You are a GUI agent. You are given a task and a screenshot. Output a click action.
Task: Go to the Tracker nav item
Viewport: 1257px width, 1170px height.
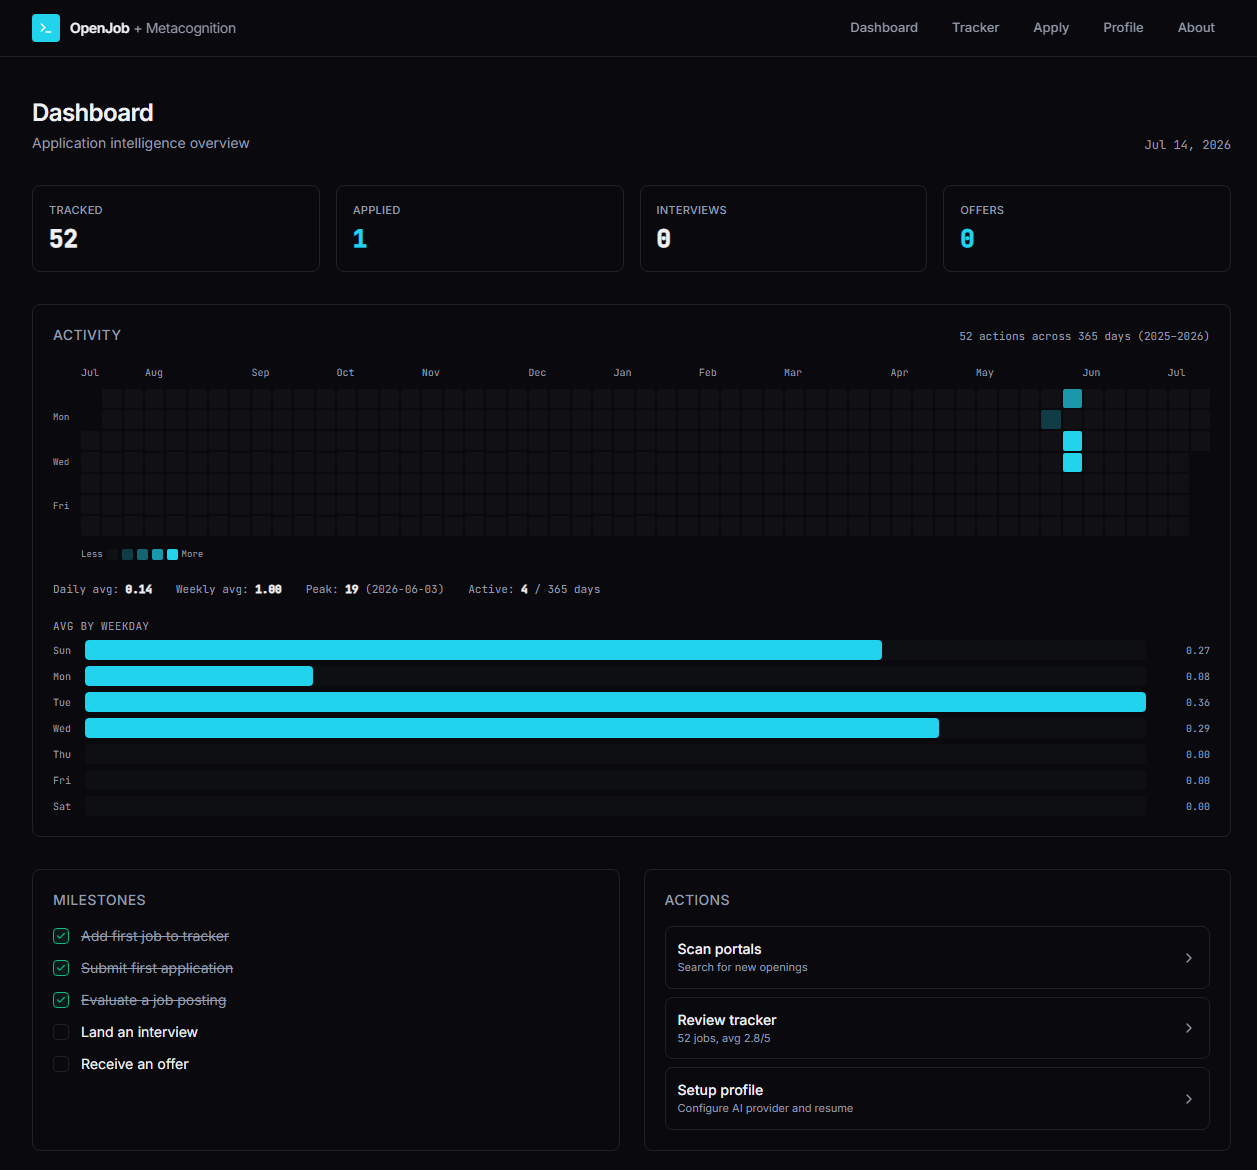(x=975, y=28)
